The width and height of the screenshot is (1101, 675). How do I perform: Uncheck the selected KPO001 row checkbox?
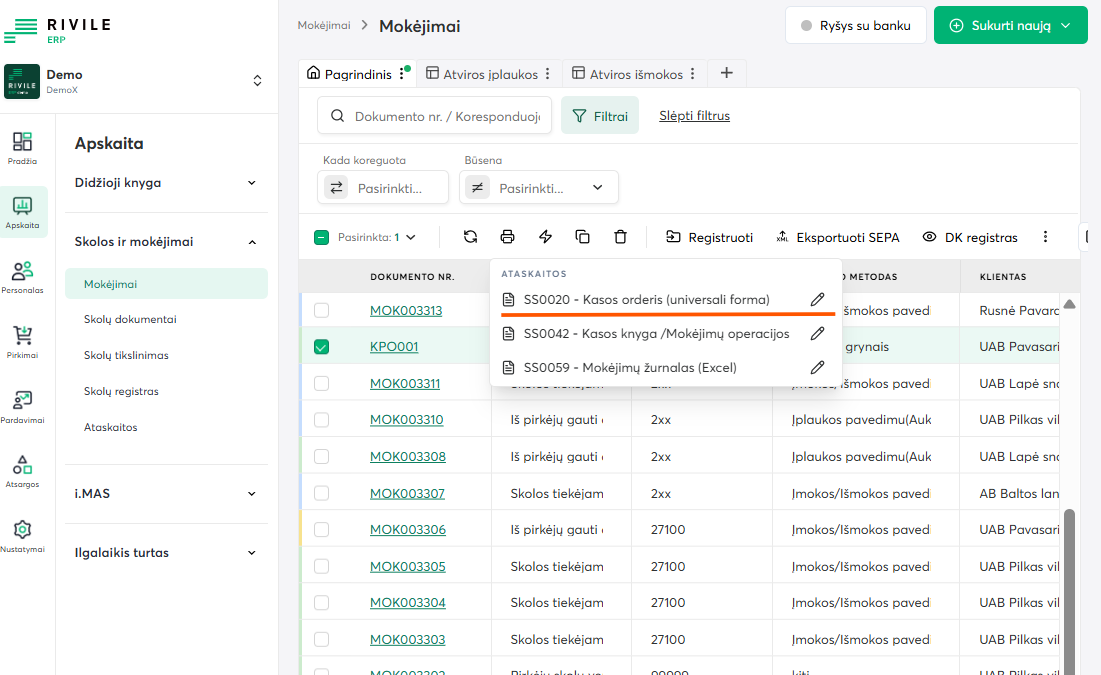pos(321,347)
